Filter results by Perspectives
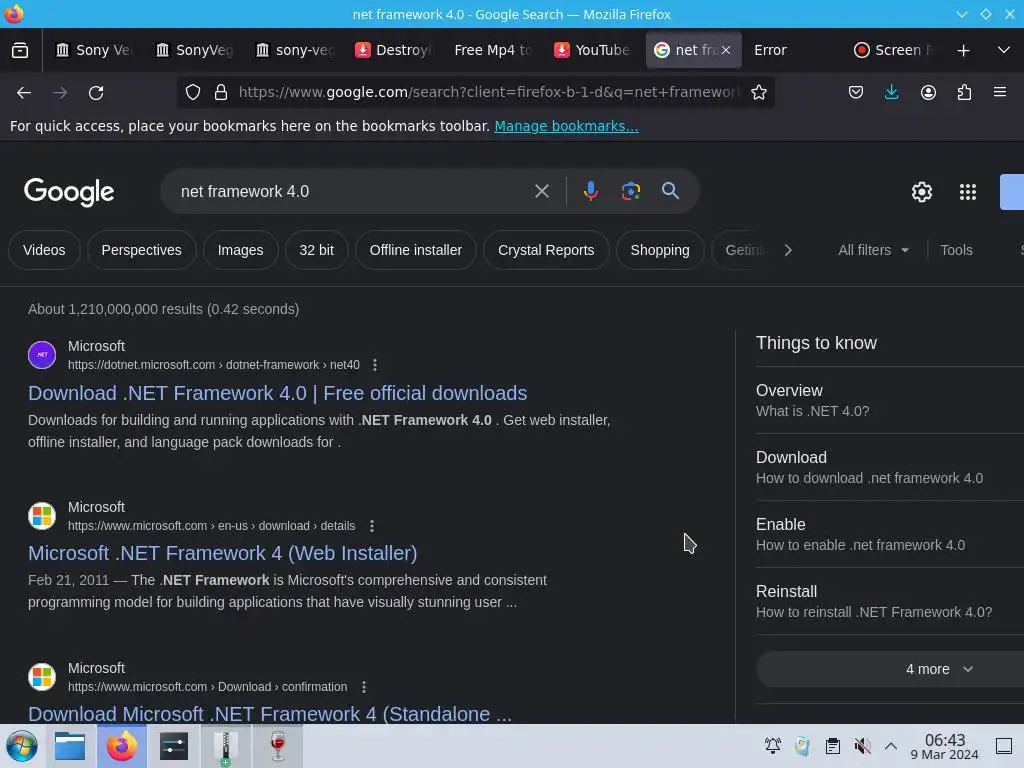The height and width of the screenshot is (768, 1024). (142, 250)
